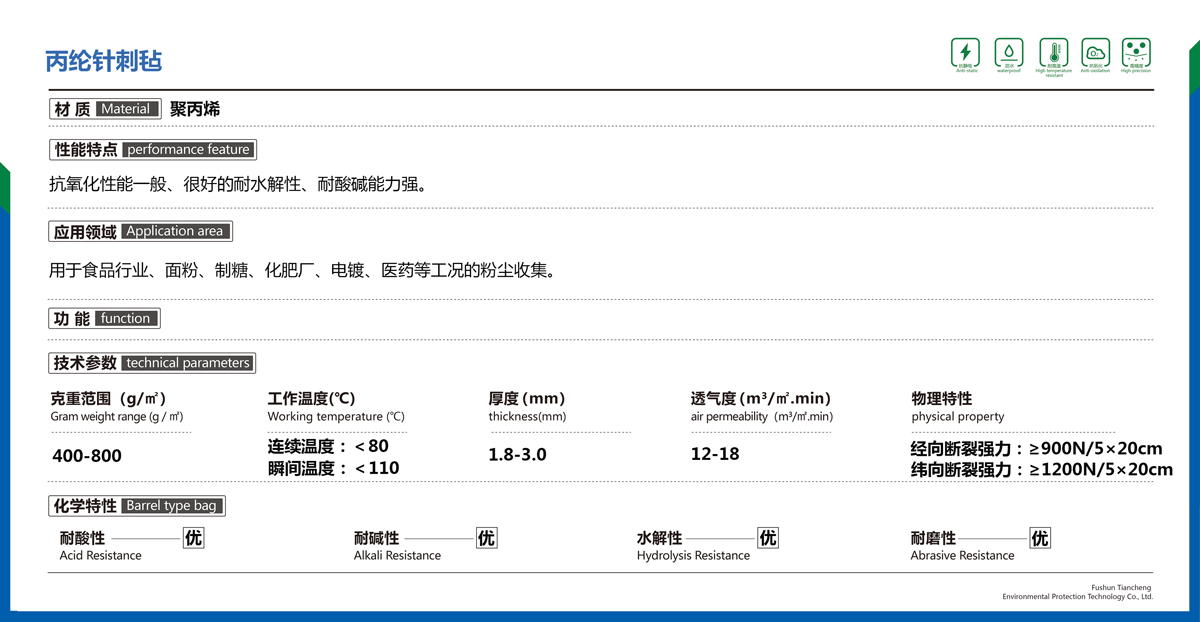The height and width of the screenshot is (622, 1200).
Task: Click the 400-800 gram weight value
Action: click(x=86, y=456)
